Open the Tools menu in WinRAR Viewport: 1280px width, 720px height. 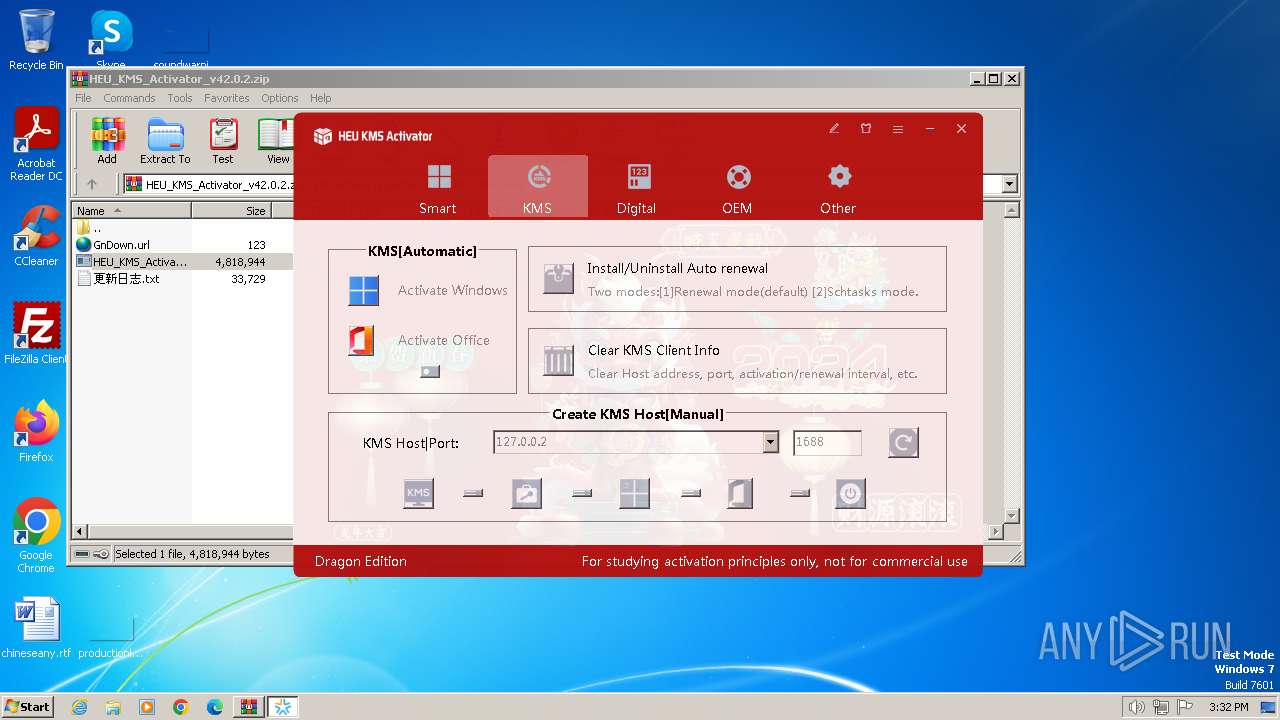coord(180,98)
